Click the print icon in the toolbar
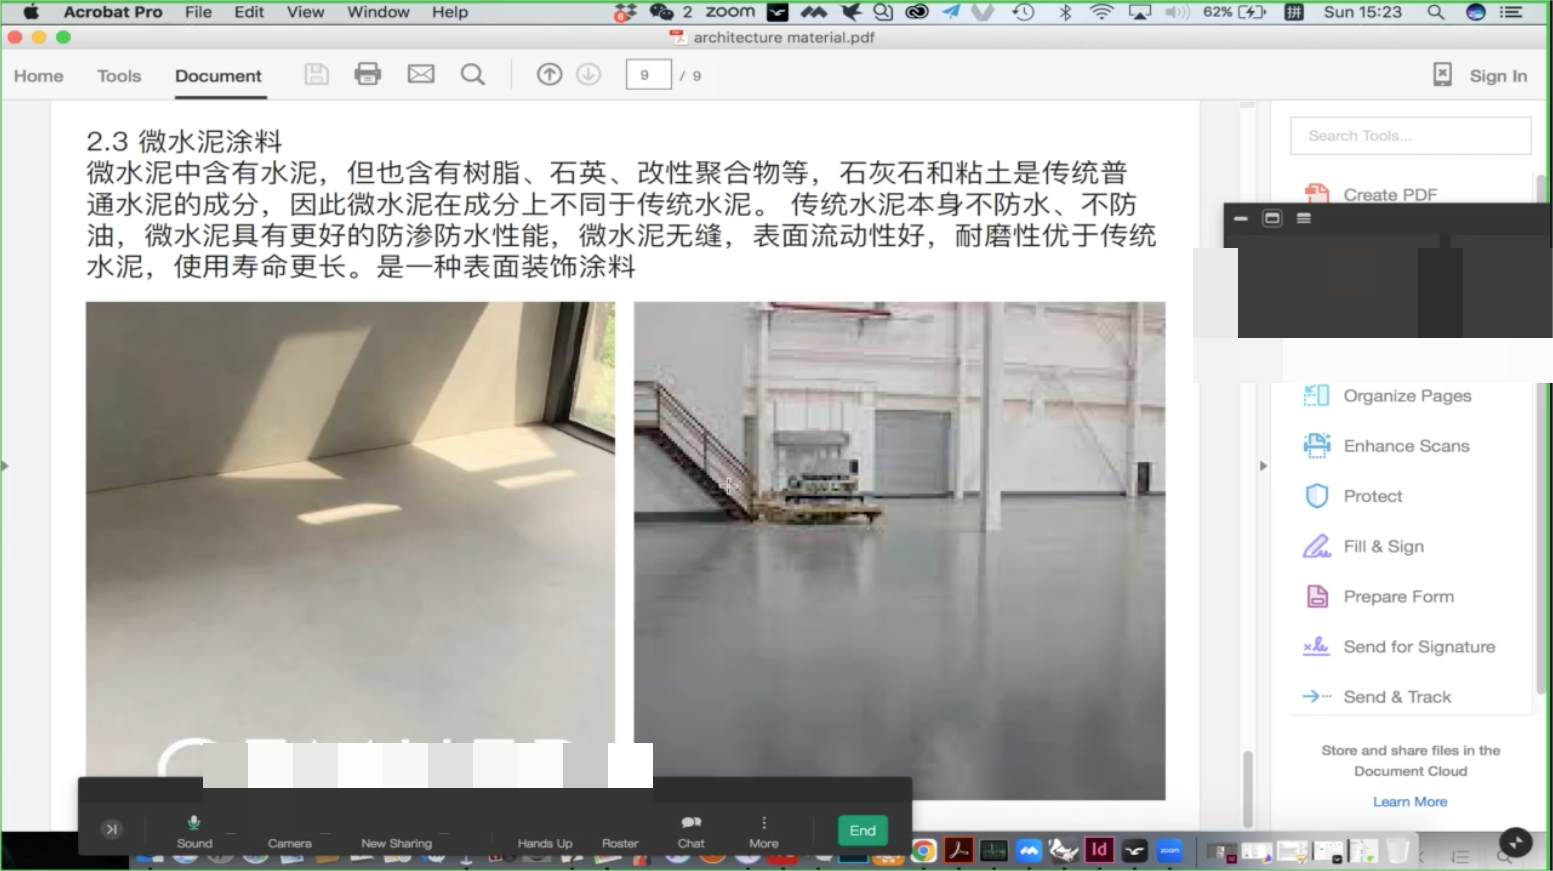Screen dimensions: 1553x871 coord(367,75)
